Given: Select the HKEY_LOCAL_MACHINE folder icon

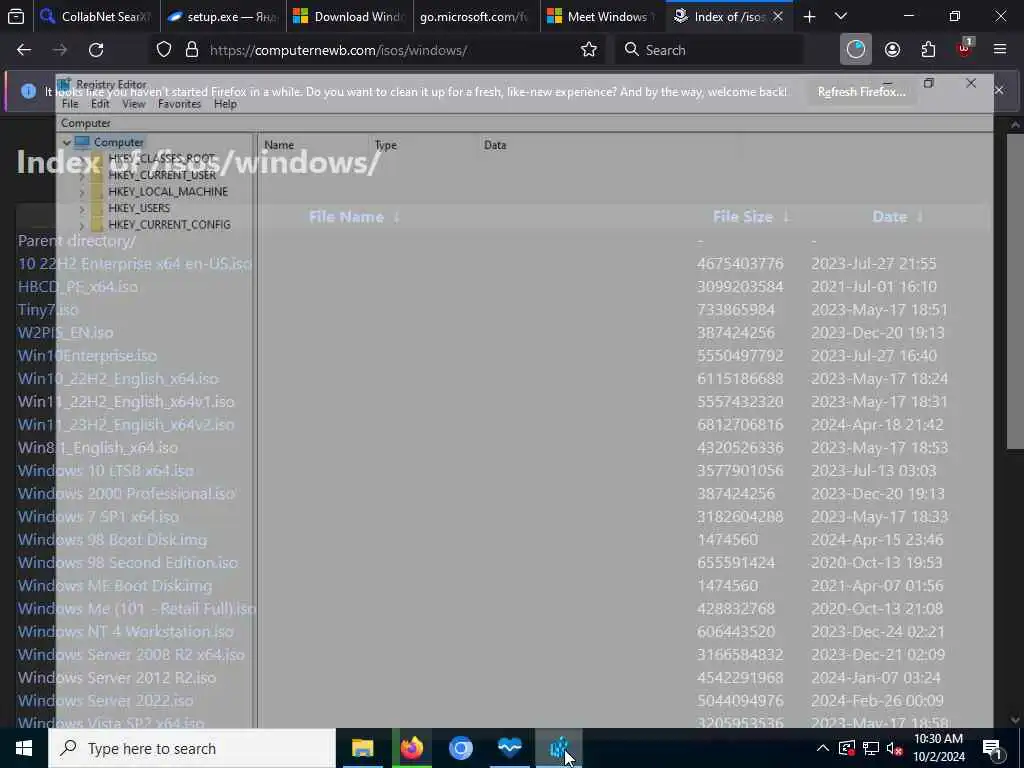Looking at the screenshot, I should coord(97,191).
